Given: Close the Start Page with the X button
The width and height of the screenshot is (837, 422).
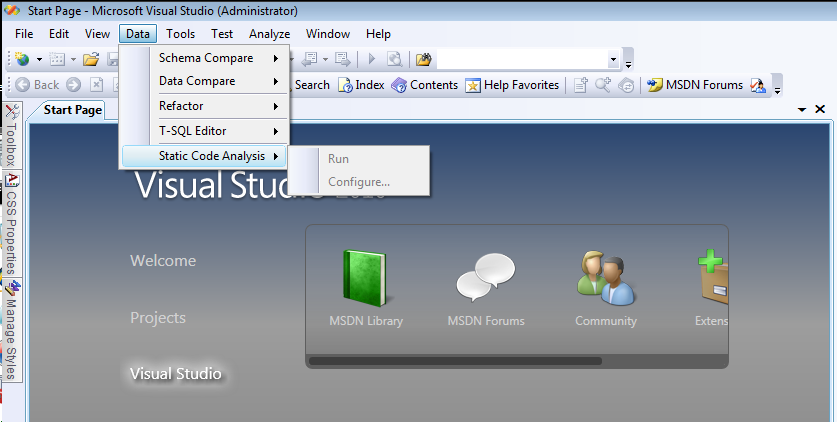Looking at the screenshot, I should (x=820, y=109).
